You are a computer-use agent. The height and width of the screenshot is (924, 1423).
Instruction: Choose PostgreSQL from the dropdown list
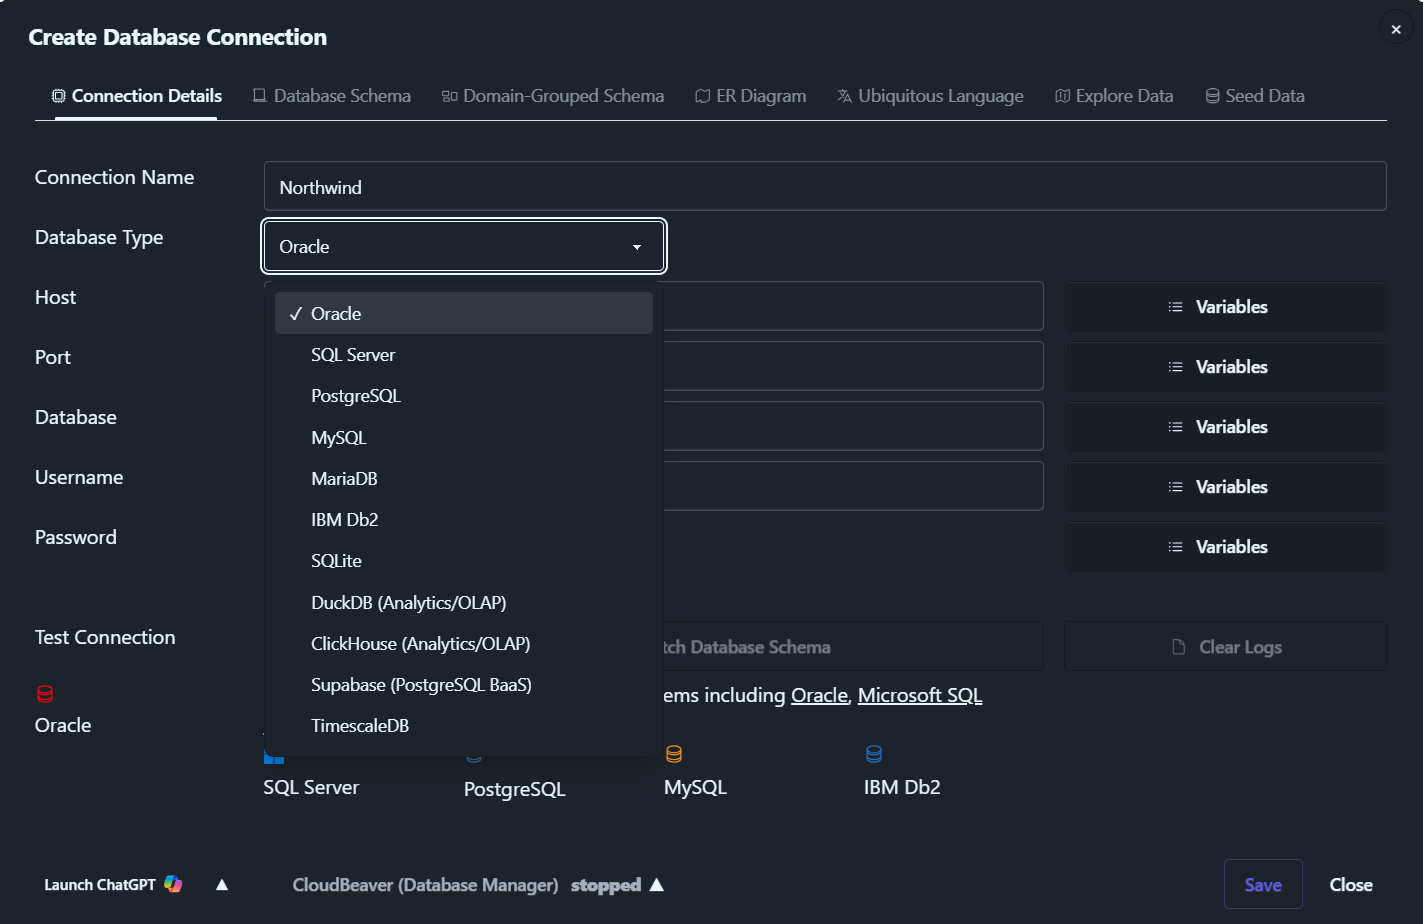(464, 396)
